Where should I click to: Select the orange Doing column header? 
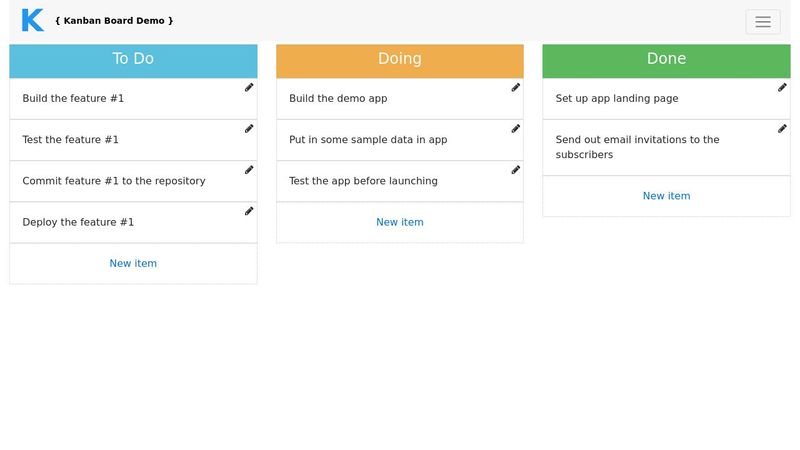click(x=399, y=61)
